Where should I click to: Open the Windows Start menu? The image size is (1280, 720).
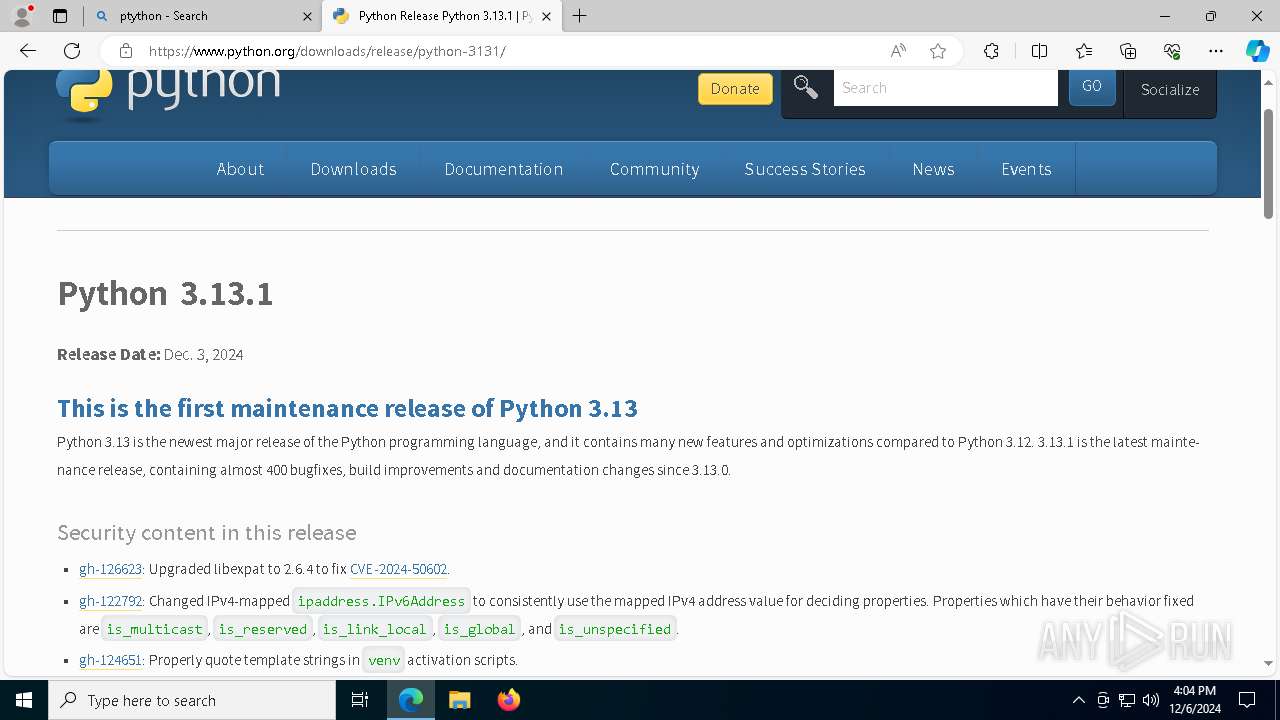point(24,700)
